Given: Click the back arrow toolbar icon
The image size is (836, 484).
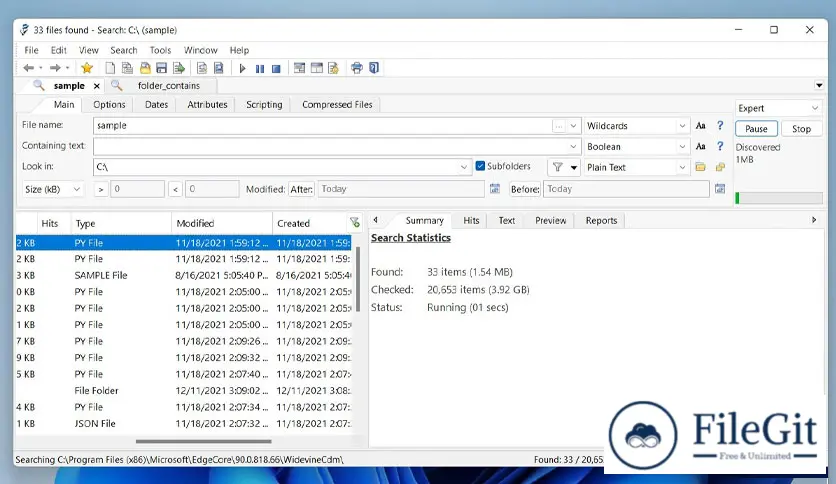Looking at the screenshot, I should 29,68.
